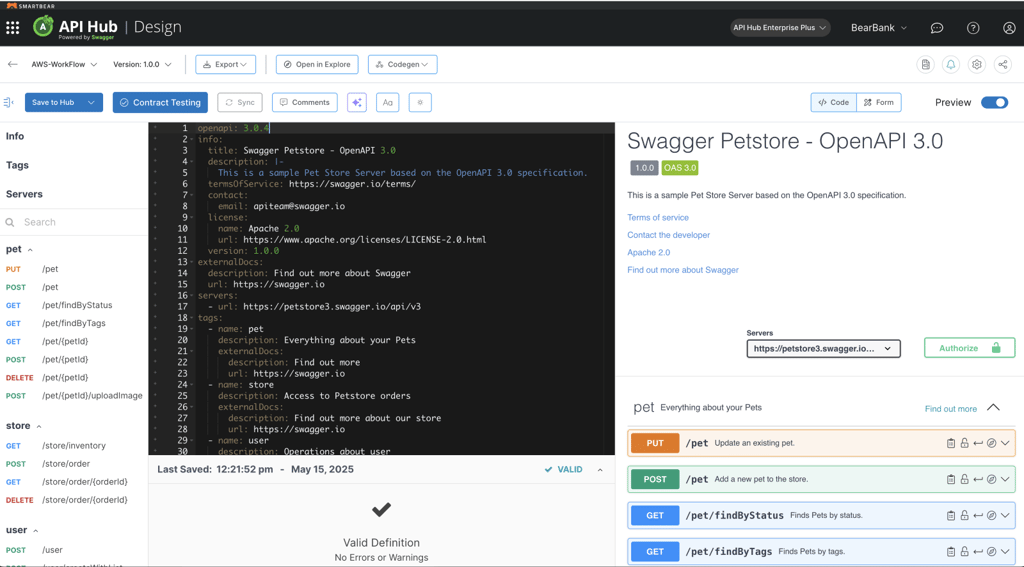Viewport: 1024px width, 567px height.
Task: Select Servers in the sidebar
Action: pyautogui.click(x=24, y=194)
